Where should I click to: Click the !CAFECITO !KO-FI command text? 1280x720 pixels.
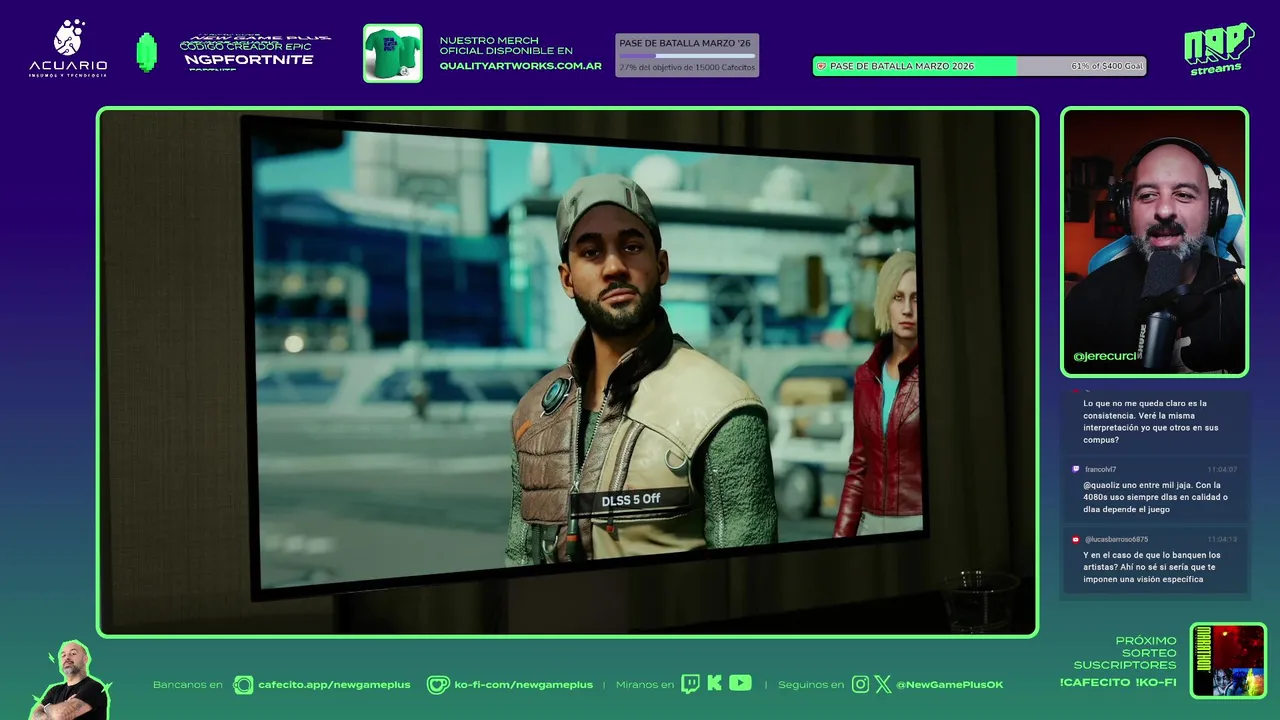pos(1118,682)
